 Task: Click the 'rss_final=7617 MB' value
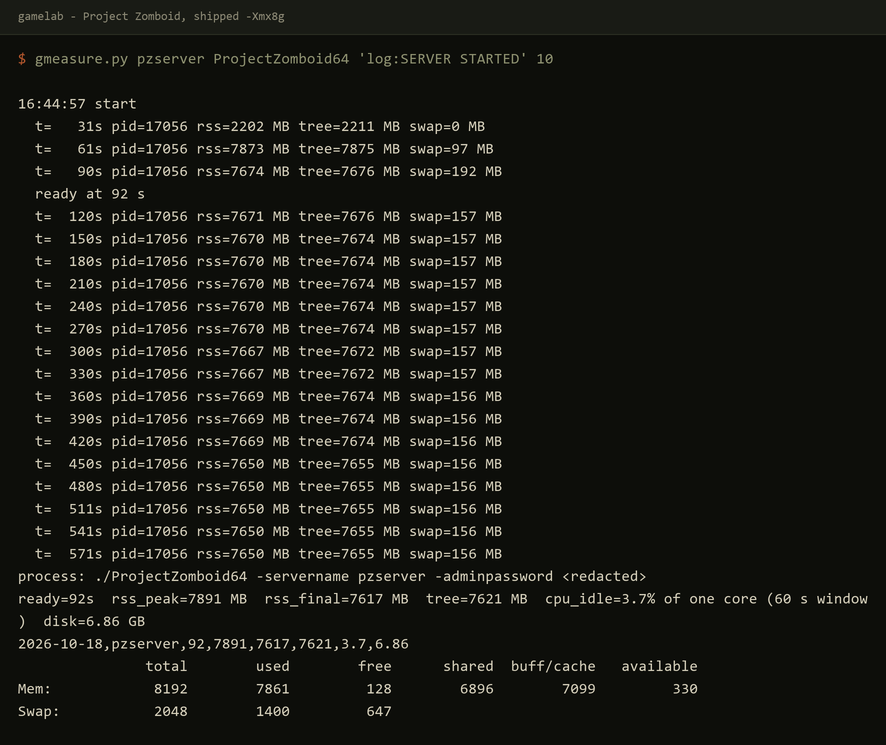point(336,599)
